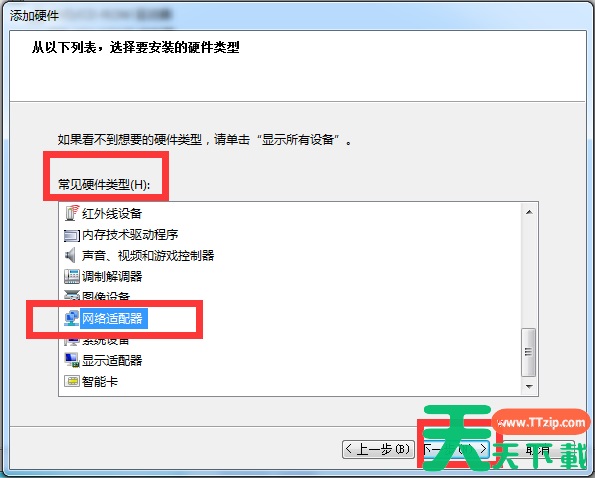Click the 下一步 next button
Viewport: 595px width, 478px height.
tap(455, 450)
